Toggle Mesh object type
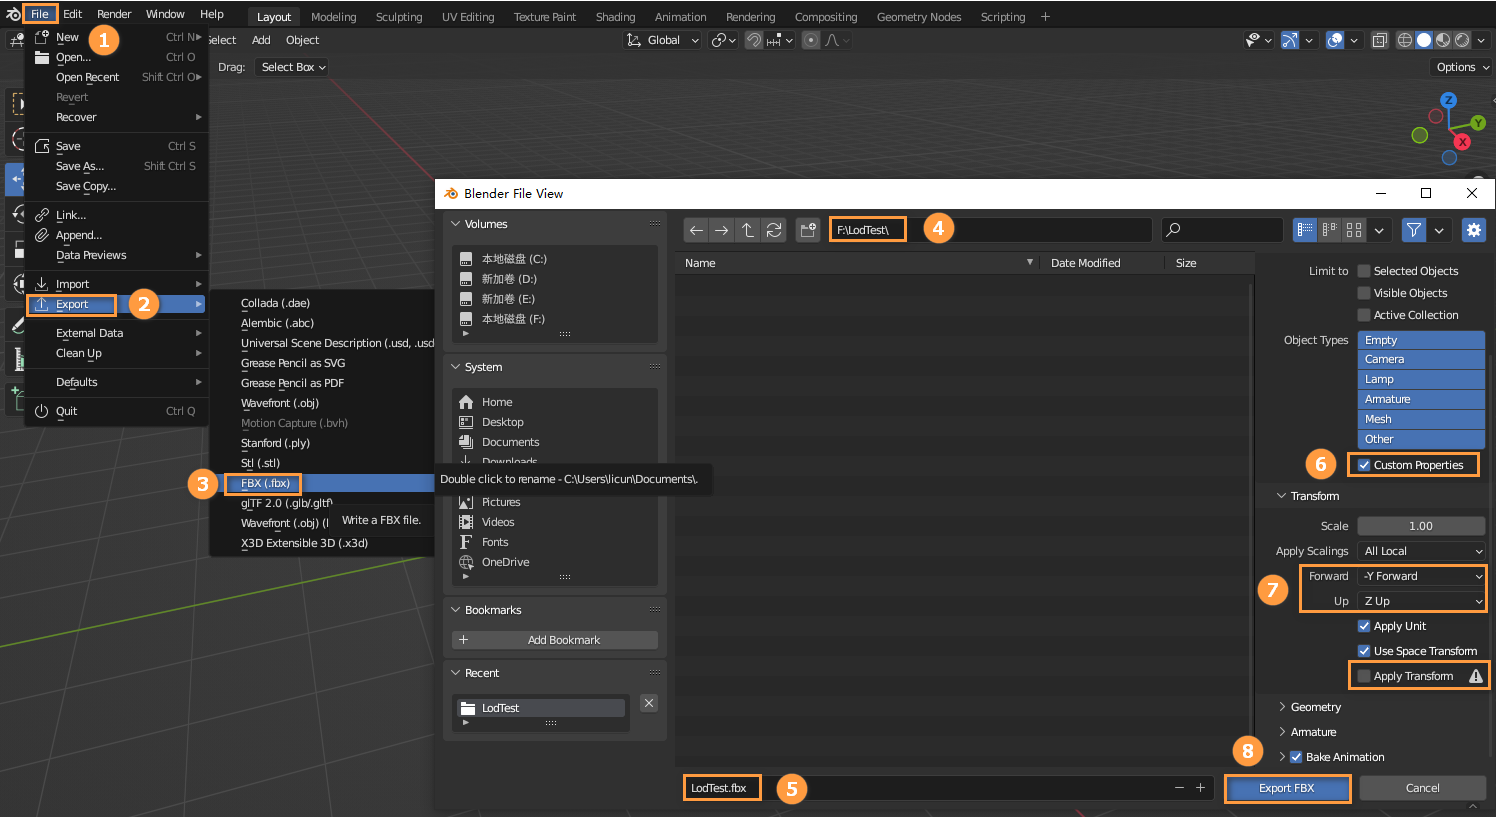This screenshot has width=1496, height=817. [x=1421, y=419]
